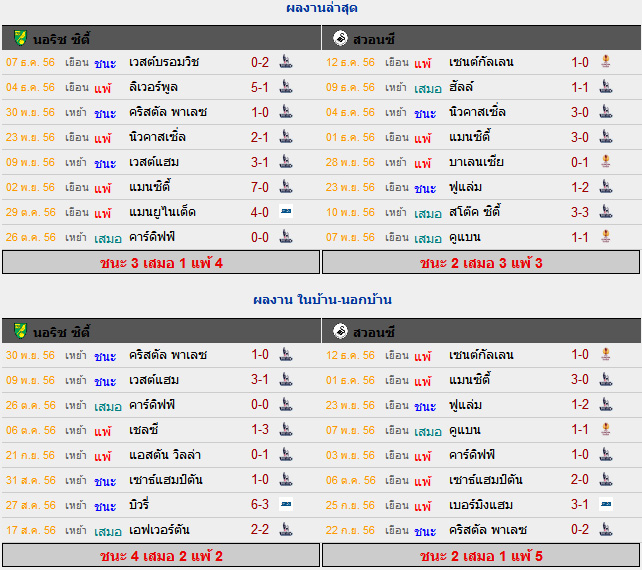Click date 06 ต.ค. 56 in เชลซี row
642x570 pixels.
click(x=30, y=430)
